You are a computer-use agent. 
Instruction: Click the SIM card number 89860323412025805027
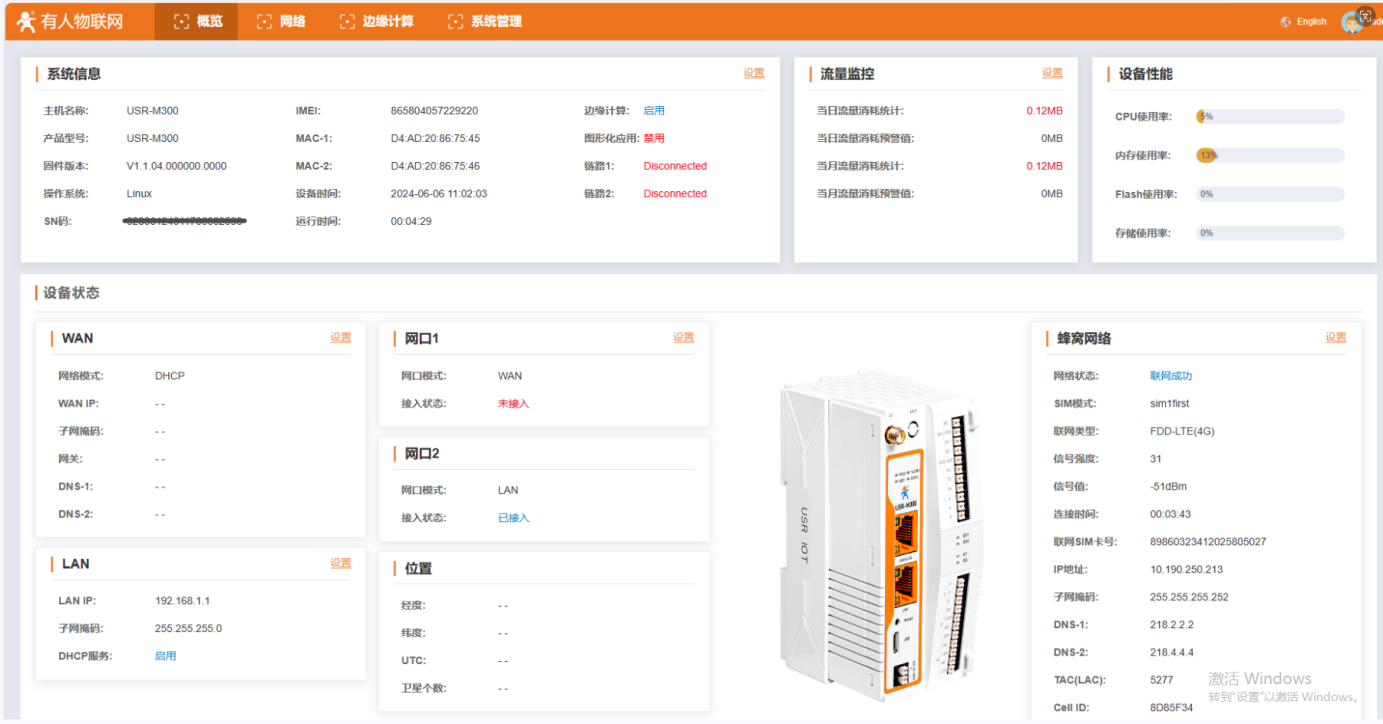(x=1208, y=542)
